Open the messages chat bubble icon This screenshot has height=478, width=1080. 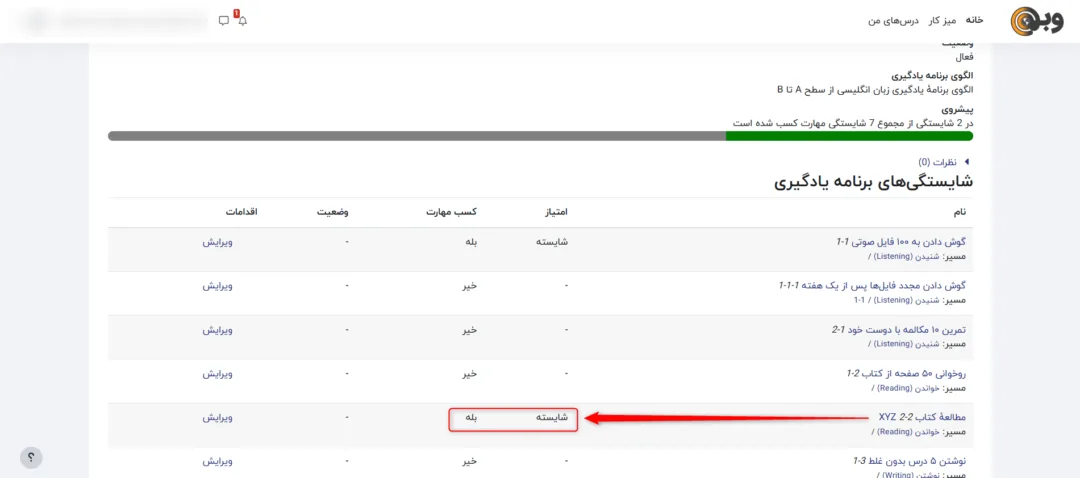click(x=224, y=20)
